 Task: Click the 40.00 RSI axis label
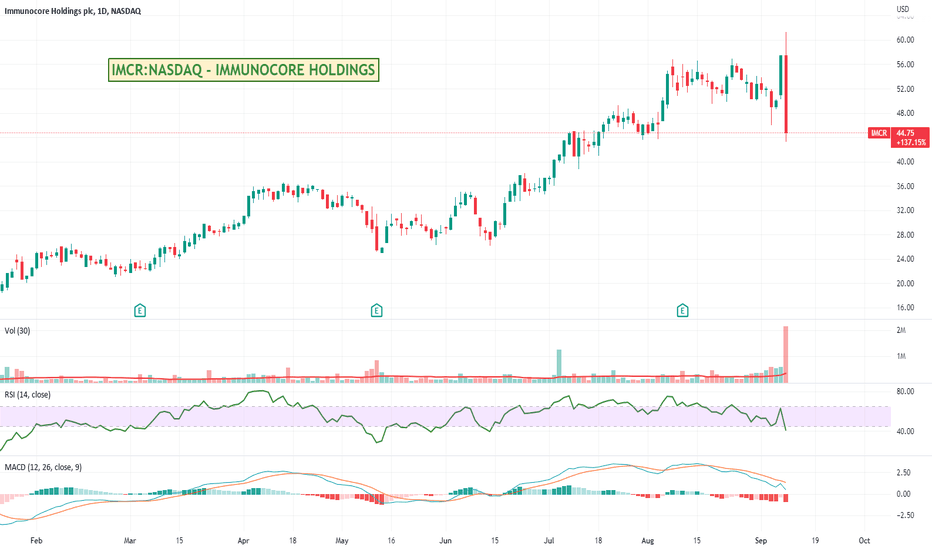(x=905, y=431)
